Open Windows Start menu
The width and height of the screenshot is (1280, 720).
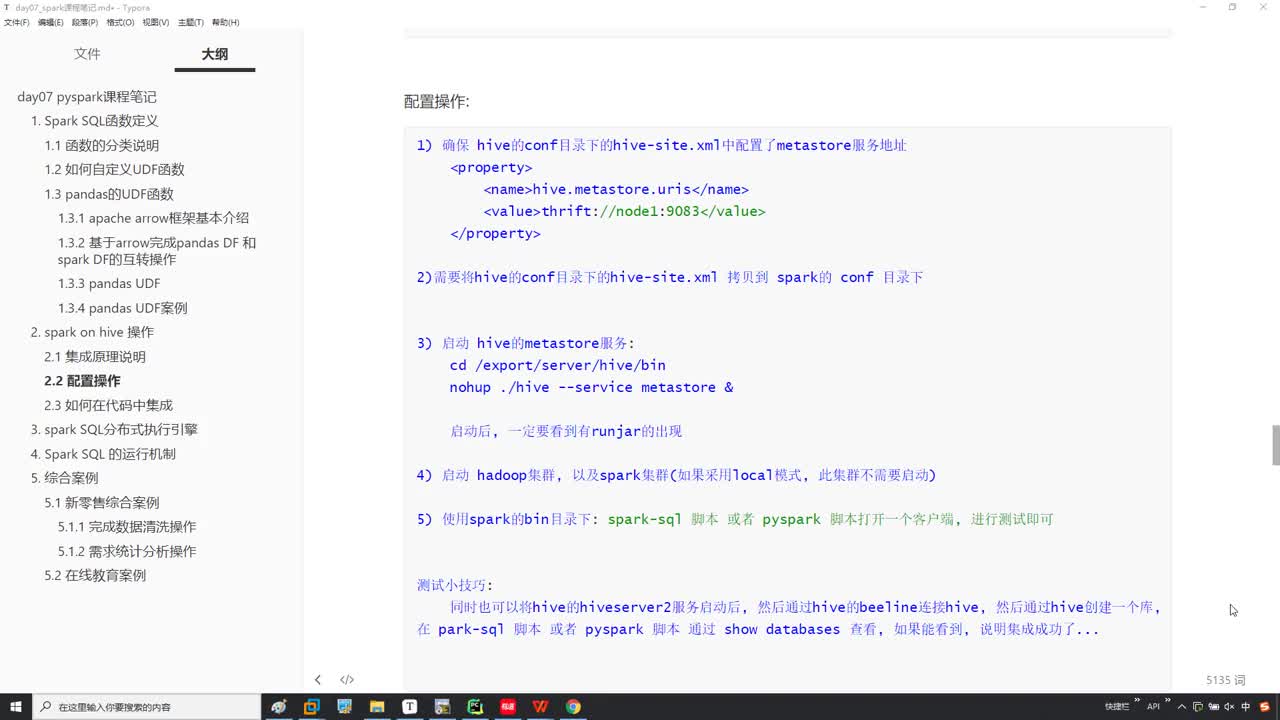16,706
